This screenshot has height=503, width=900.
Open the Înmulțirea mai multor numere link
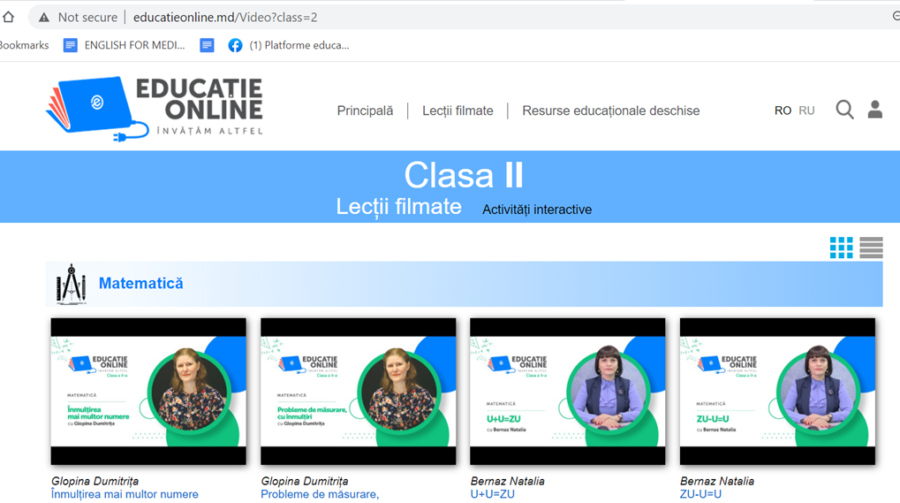click(125, 494)
